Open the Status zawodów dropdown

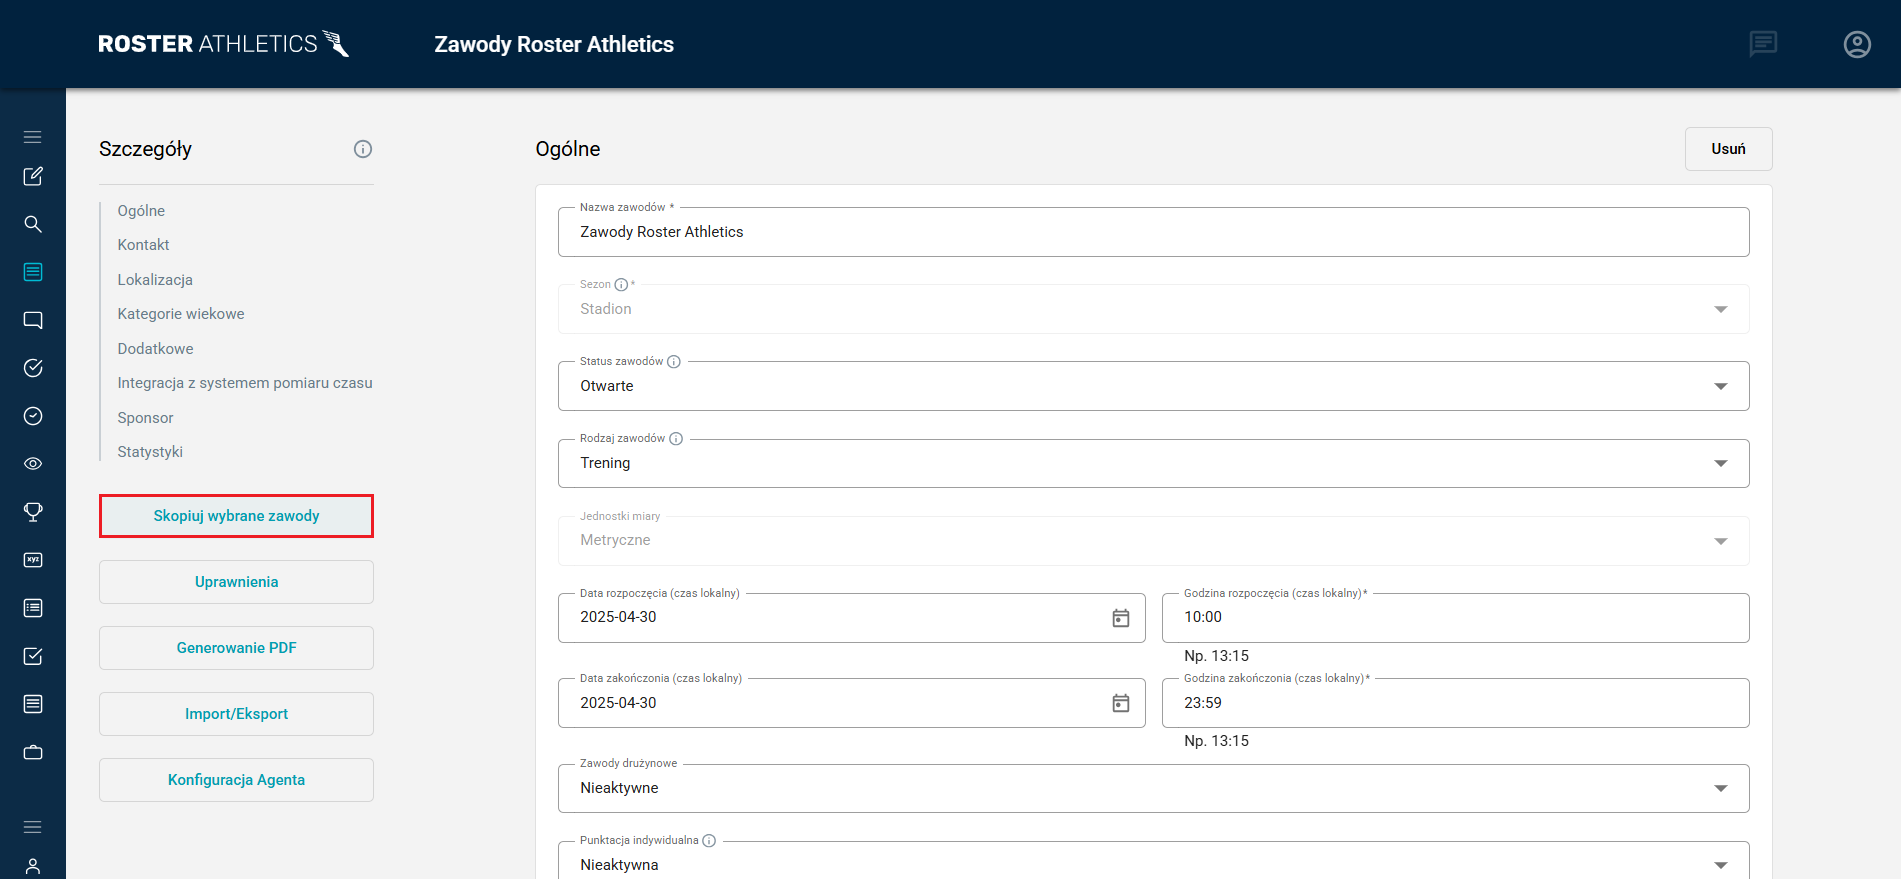[x=1153, y=386]
